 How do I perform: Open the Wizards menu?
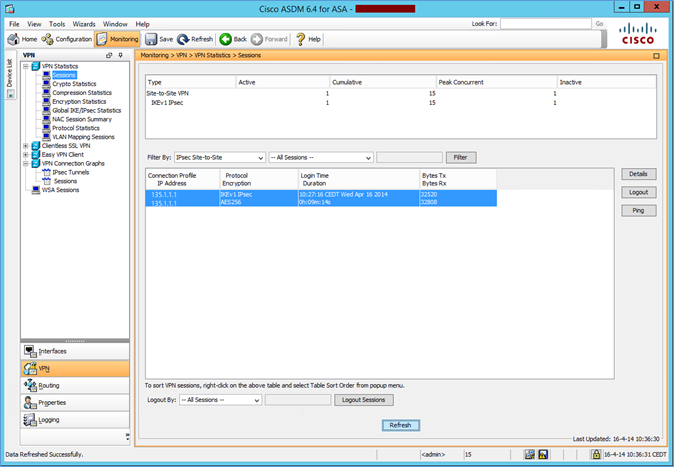click(84, 24)
